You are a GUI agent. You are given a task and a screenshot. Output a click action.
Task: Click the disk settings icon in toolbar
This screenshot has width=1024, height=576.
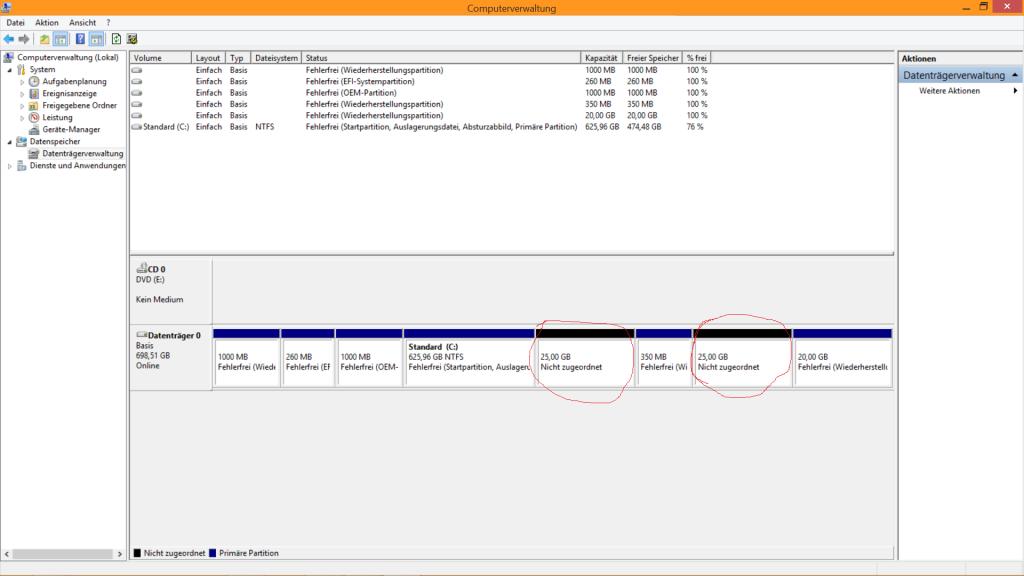[132, 39]
